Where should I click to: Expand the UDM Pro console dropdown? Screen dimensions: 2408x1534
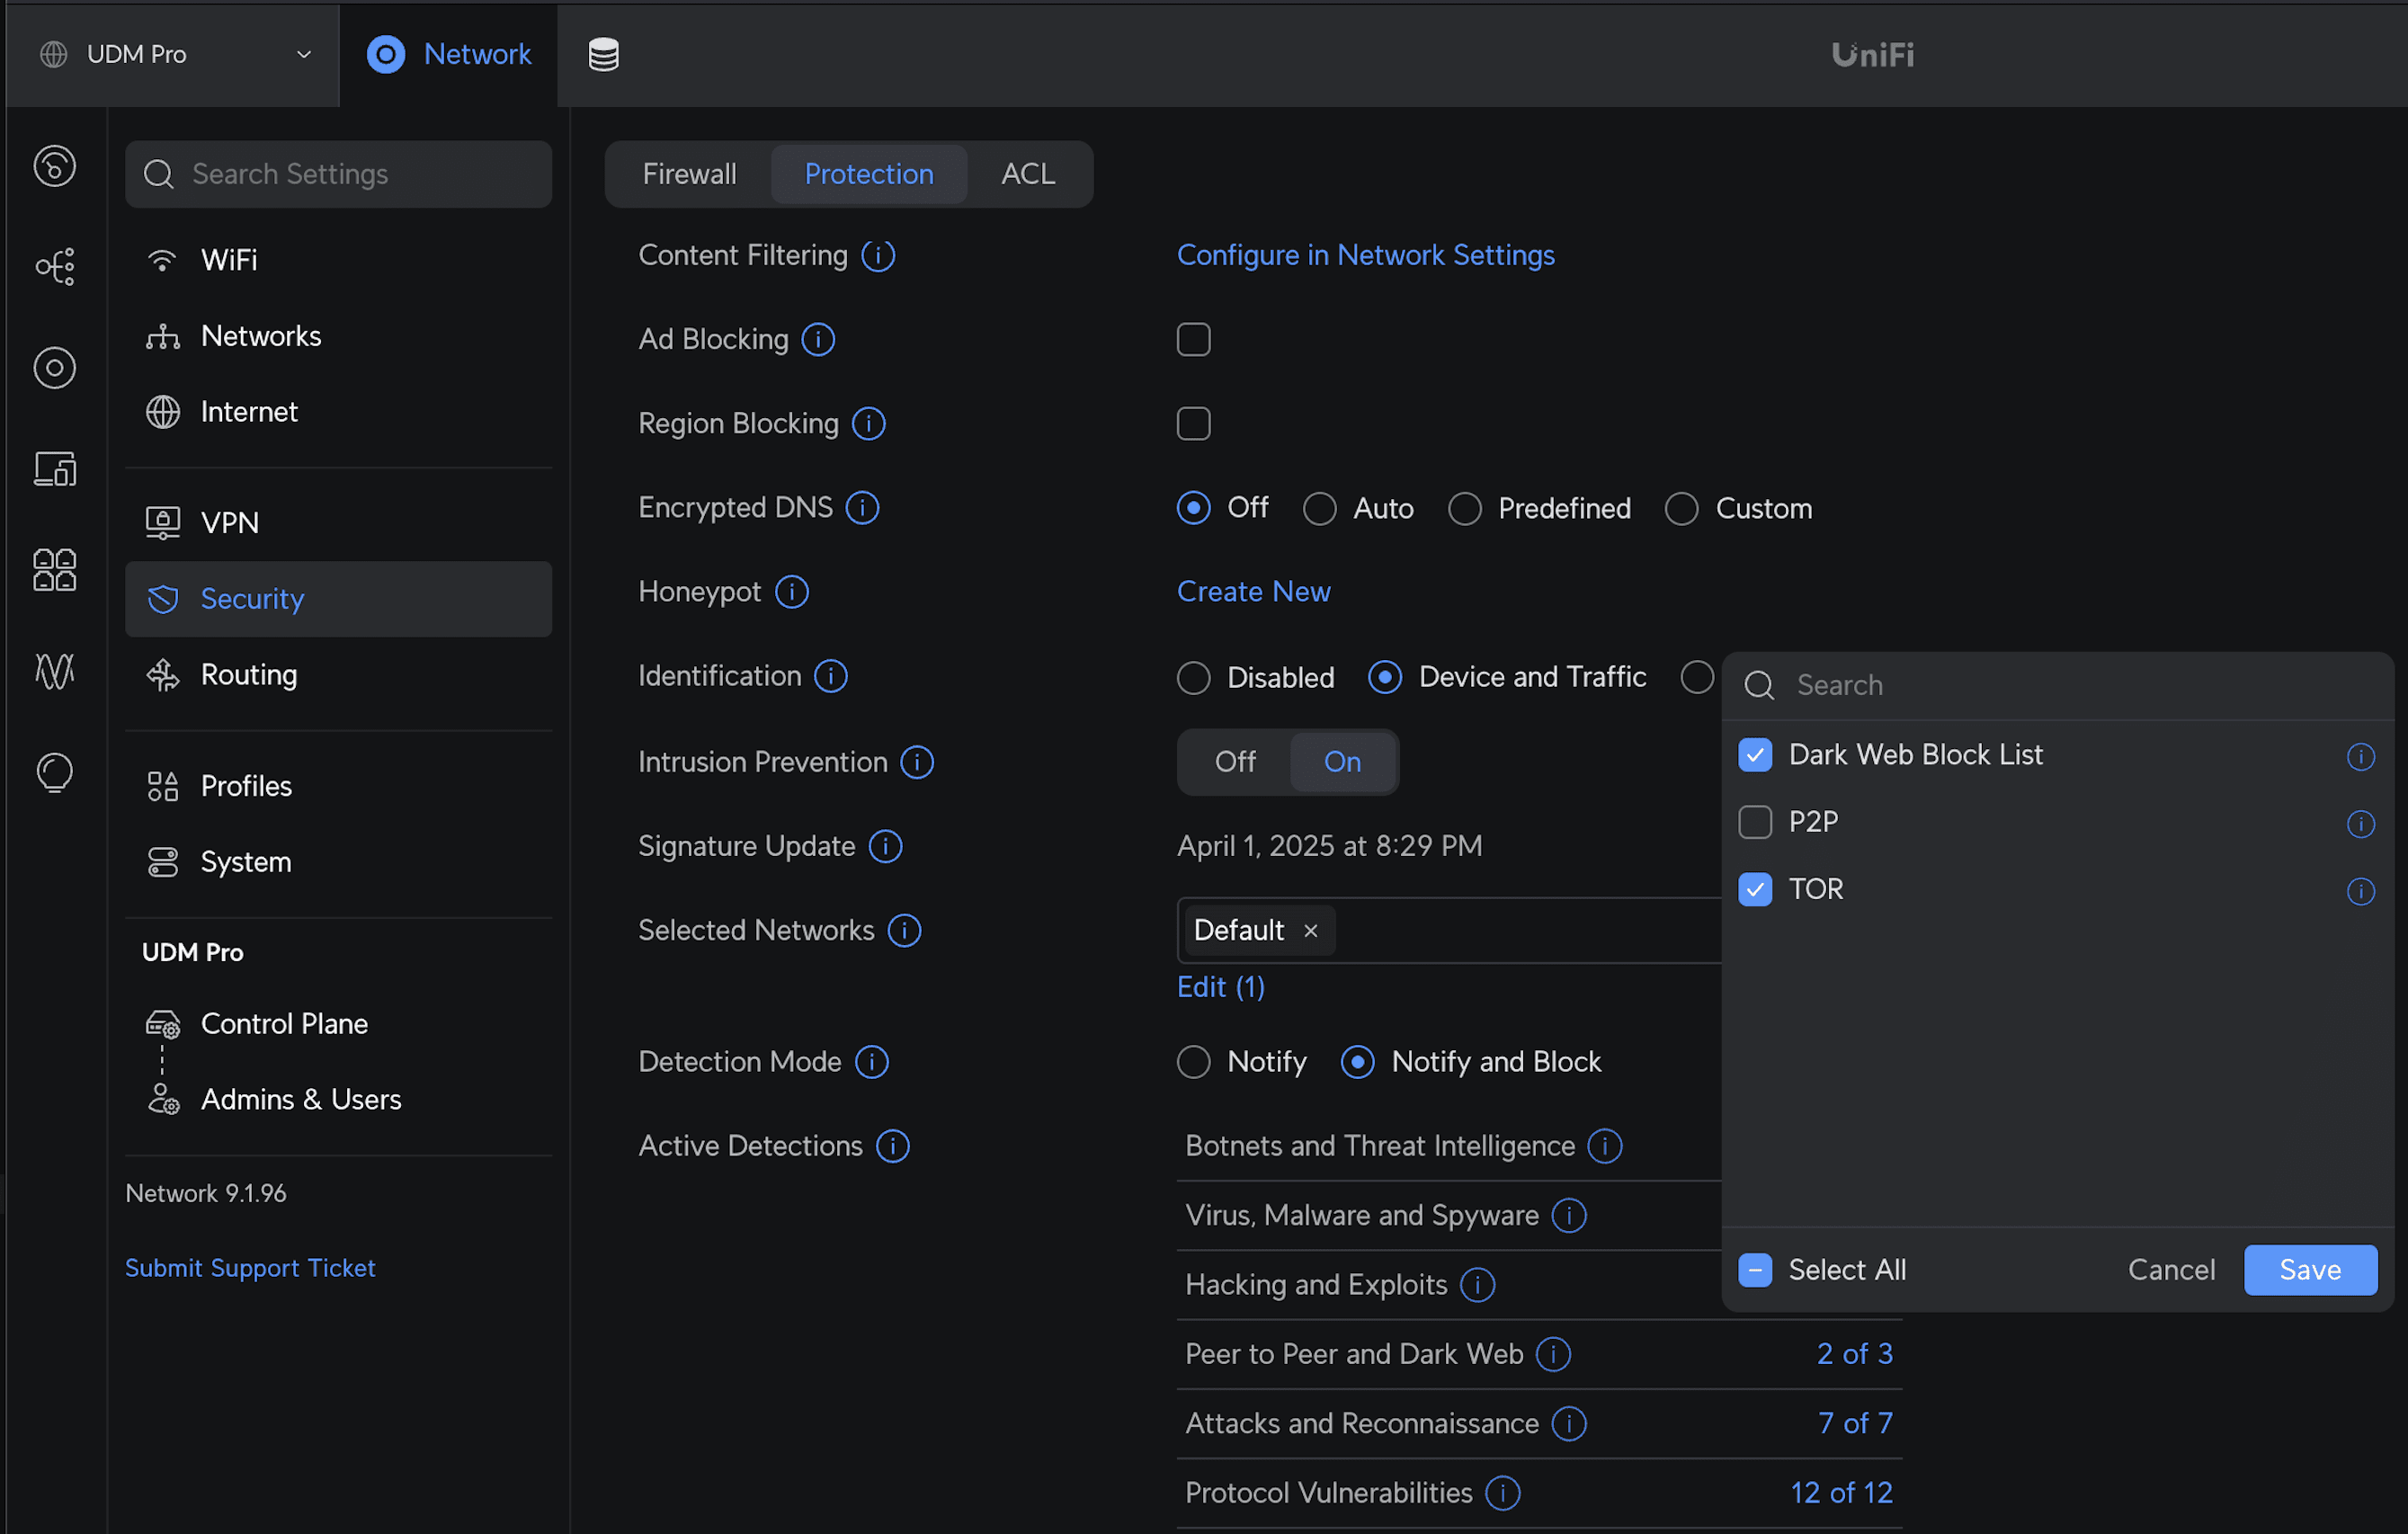point(303,55)
